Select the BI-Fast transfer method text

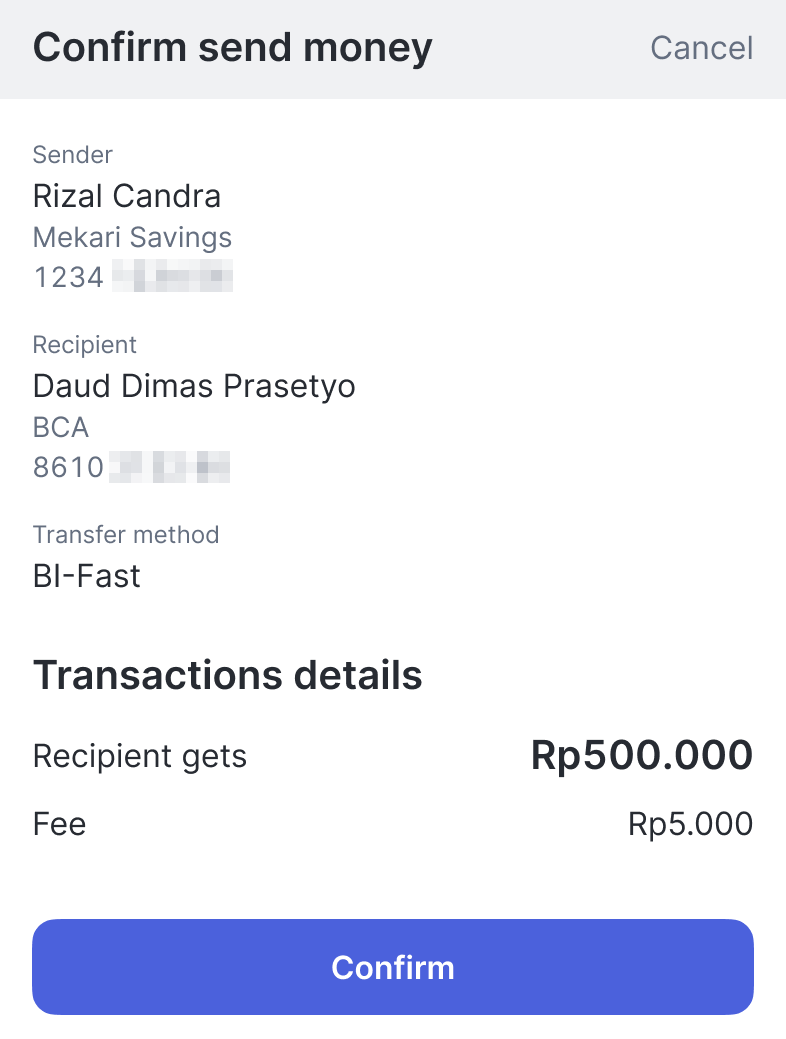point(87,576)
